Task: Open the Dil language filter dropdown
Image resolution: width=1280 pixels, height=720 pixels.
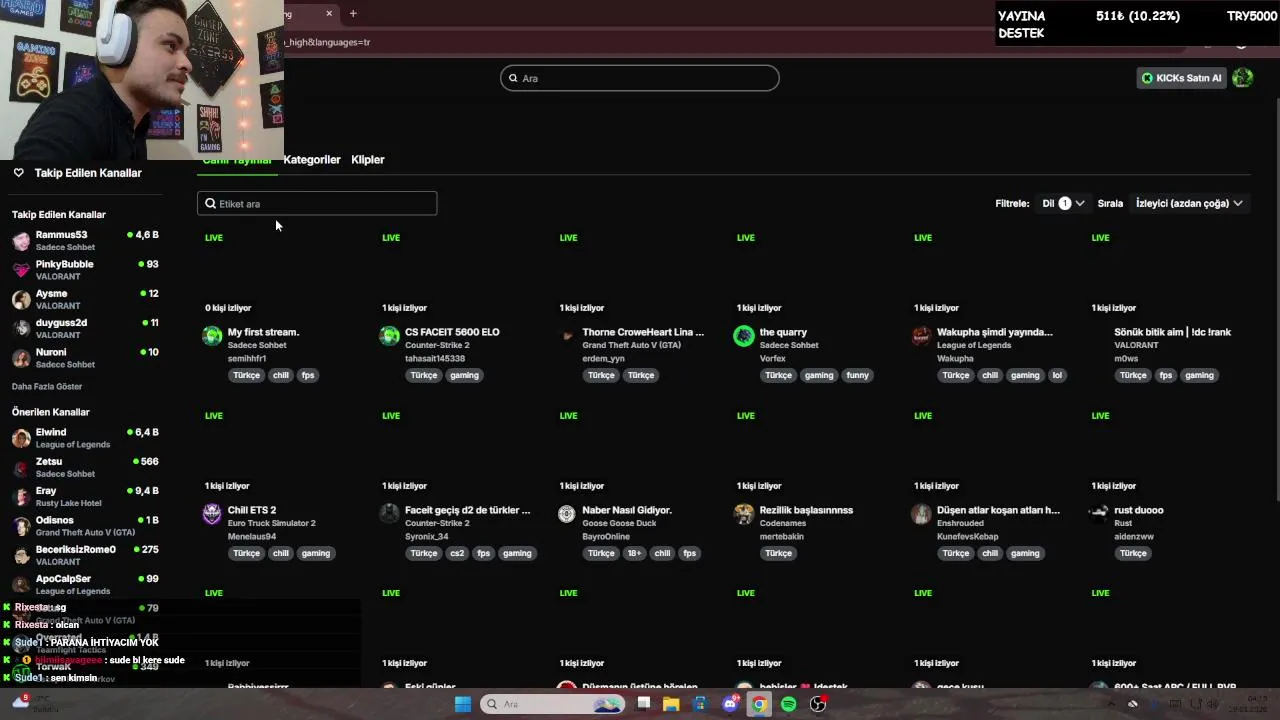Action: tap(1063, 203)
